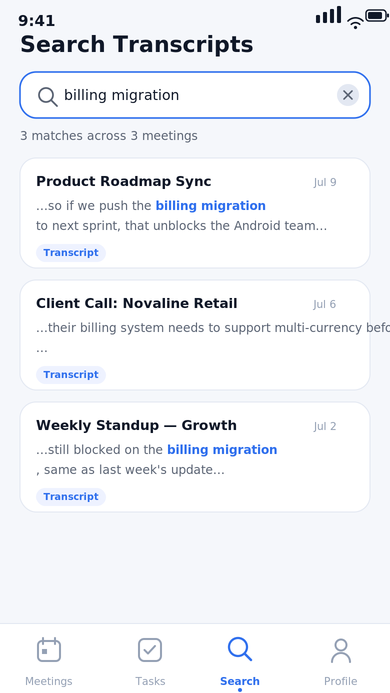Switch to the Meetings tab label
The image size is (390, 693).
click(49, 681)
